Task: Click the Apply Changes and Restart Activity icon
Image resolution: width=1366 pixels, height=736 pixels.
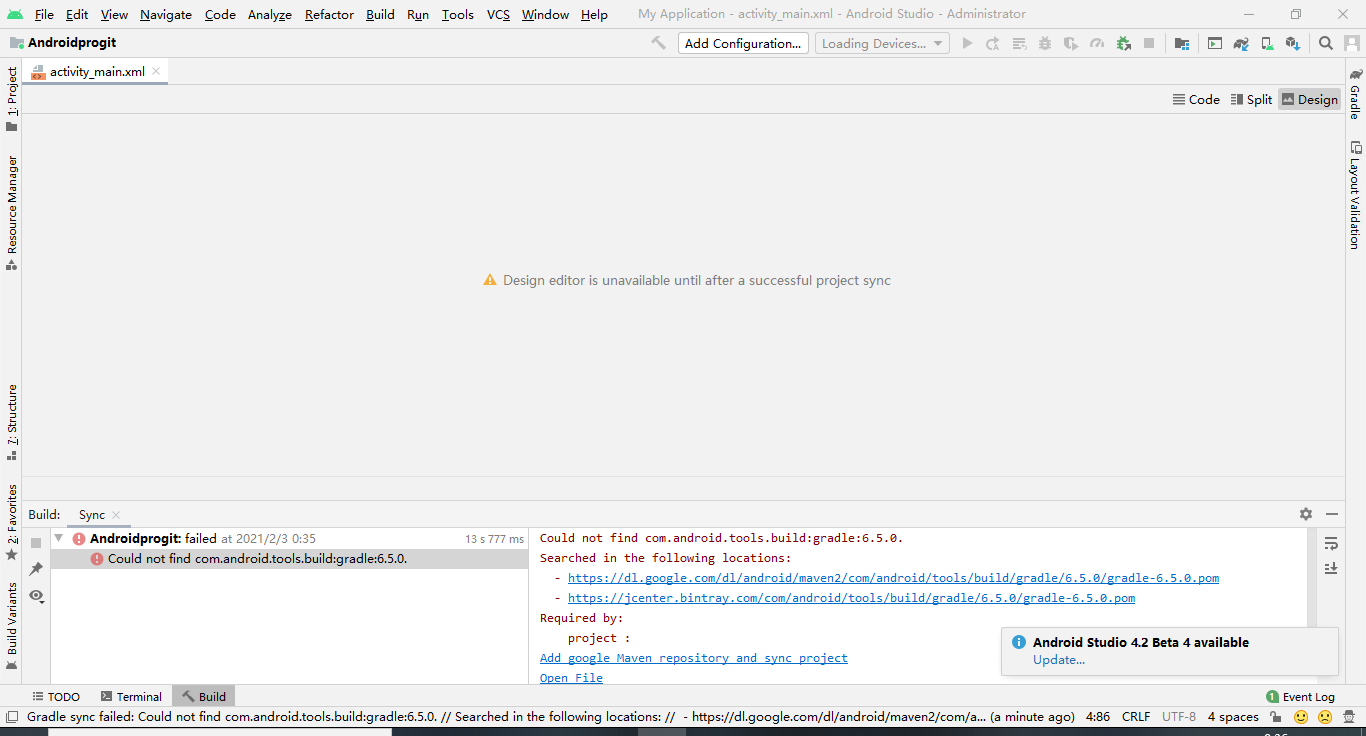Action: point(993,43)
